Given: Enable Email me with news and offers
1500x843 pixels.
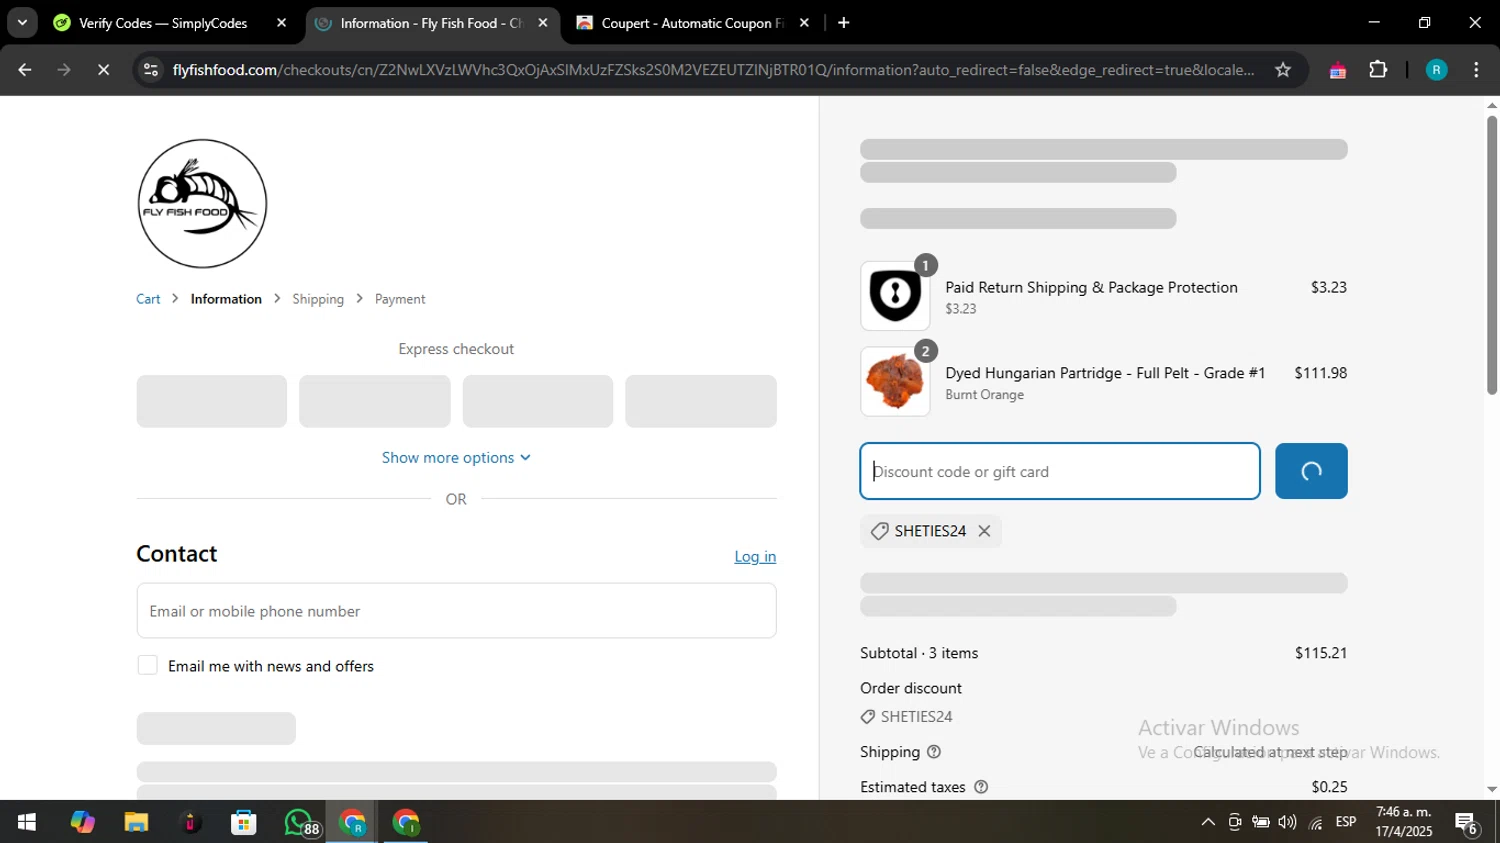Looking at the screenshot, I should coord(148,666).
